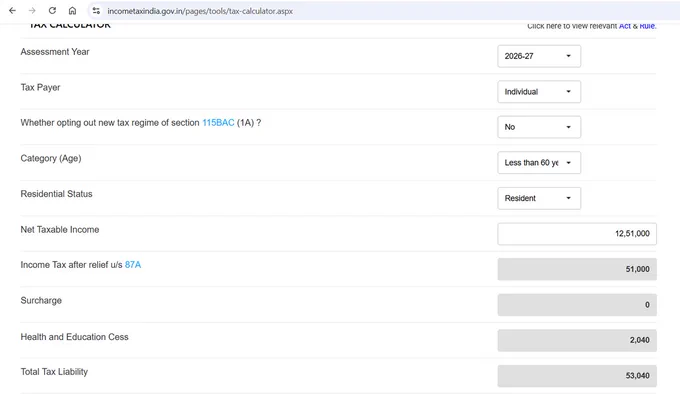View site information icon in address bar
680x394 pixels.
tap(96, 11)
